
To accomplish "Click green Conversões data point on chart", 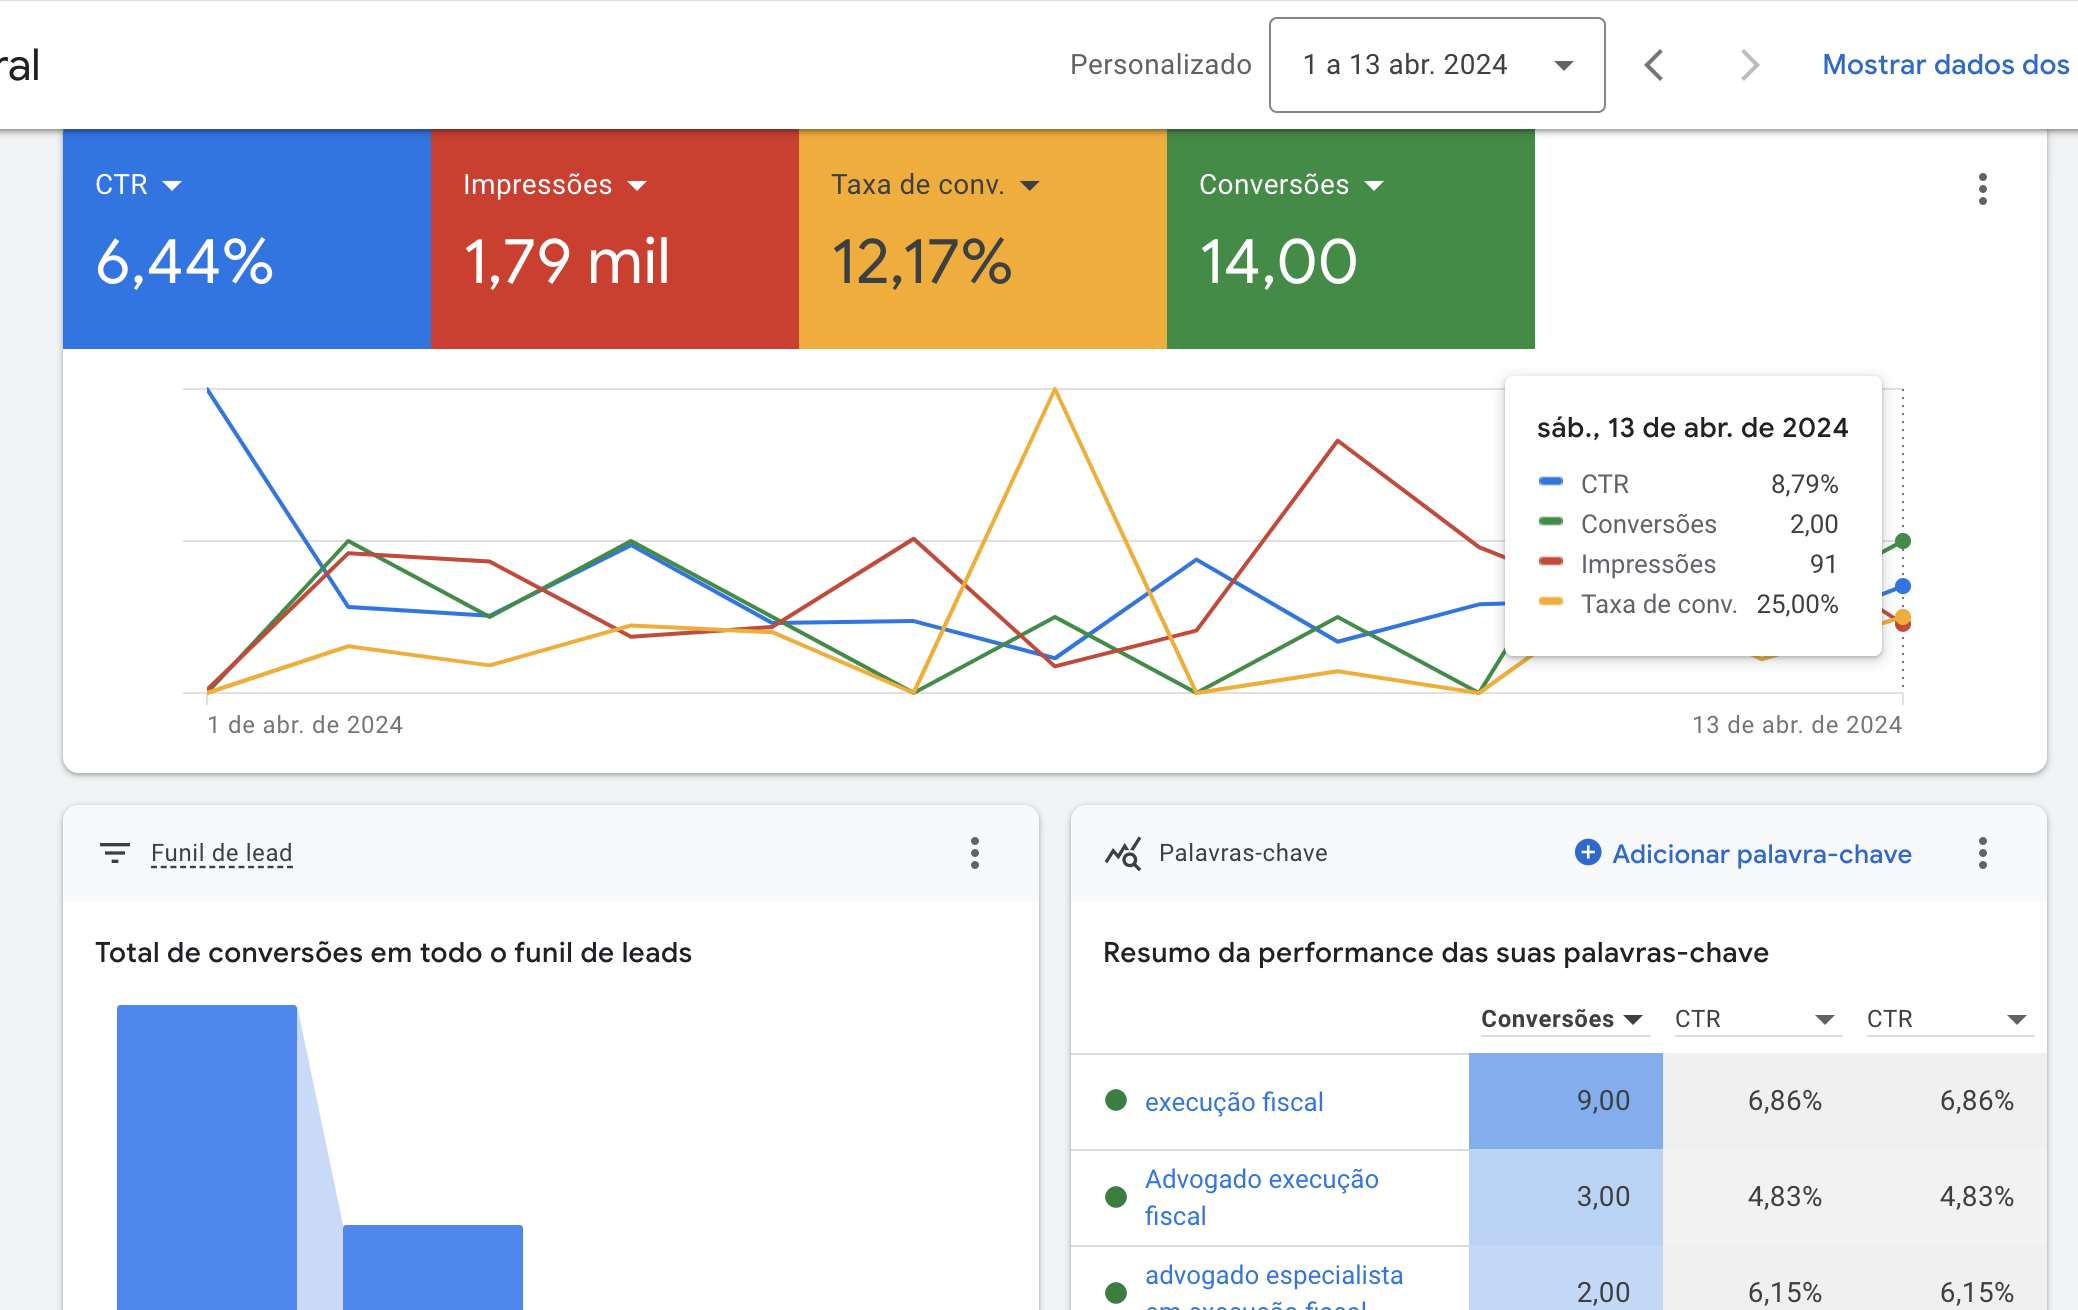I will pos(1903,541).
